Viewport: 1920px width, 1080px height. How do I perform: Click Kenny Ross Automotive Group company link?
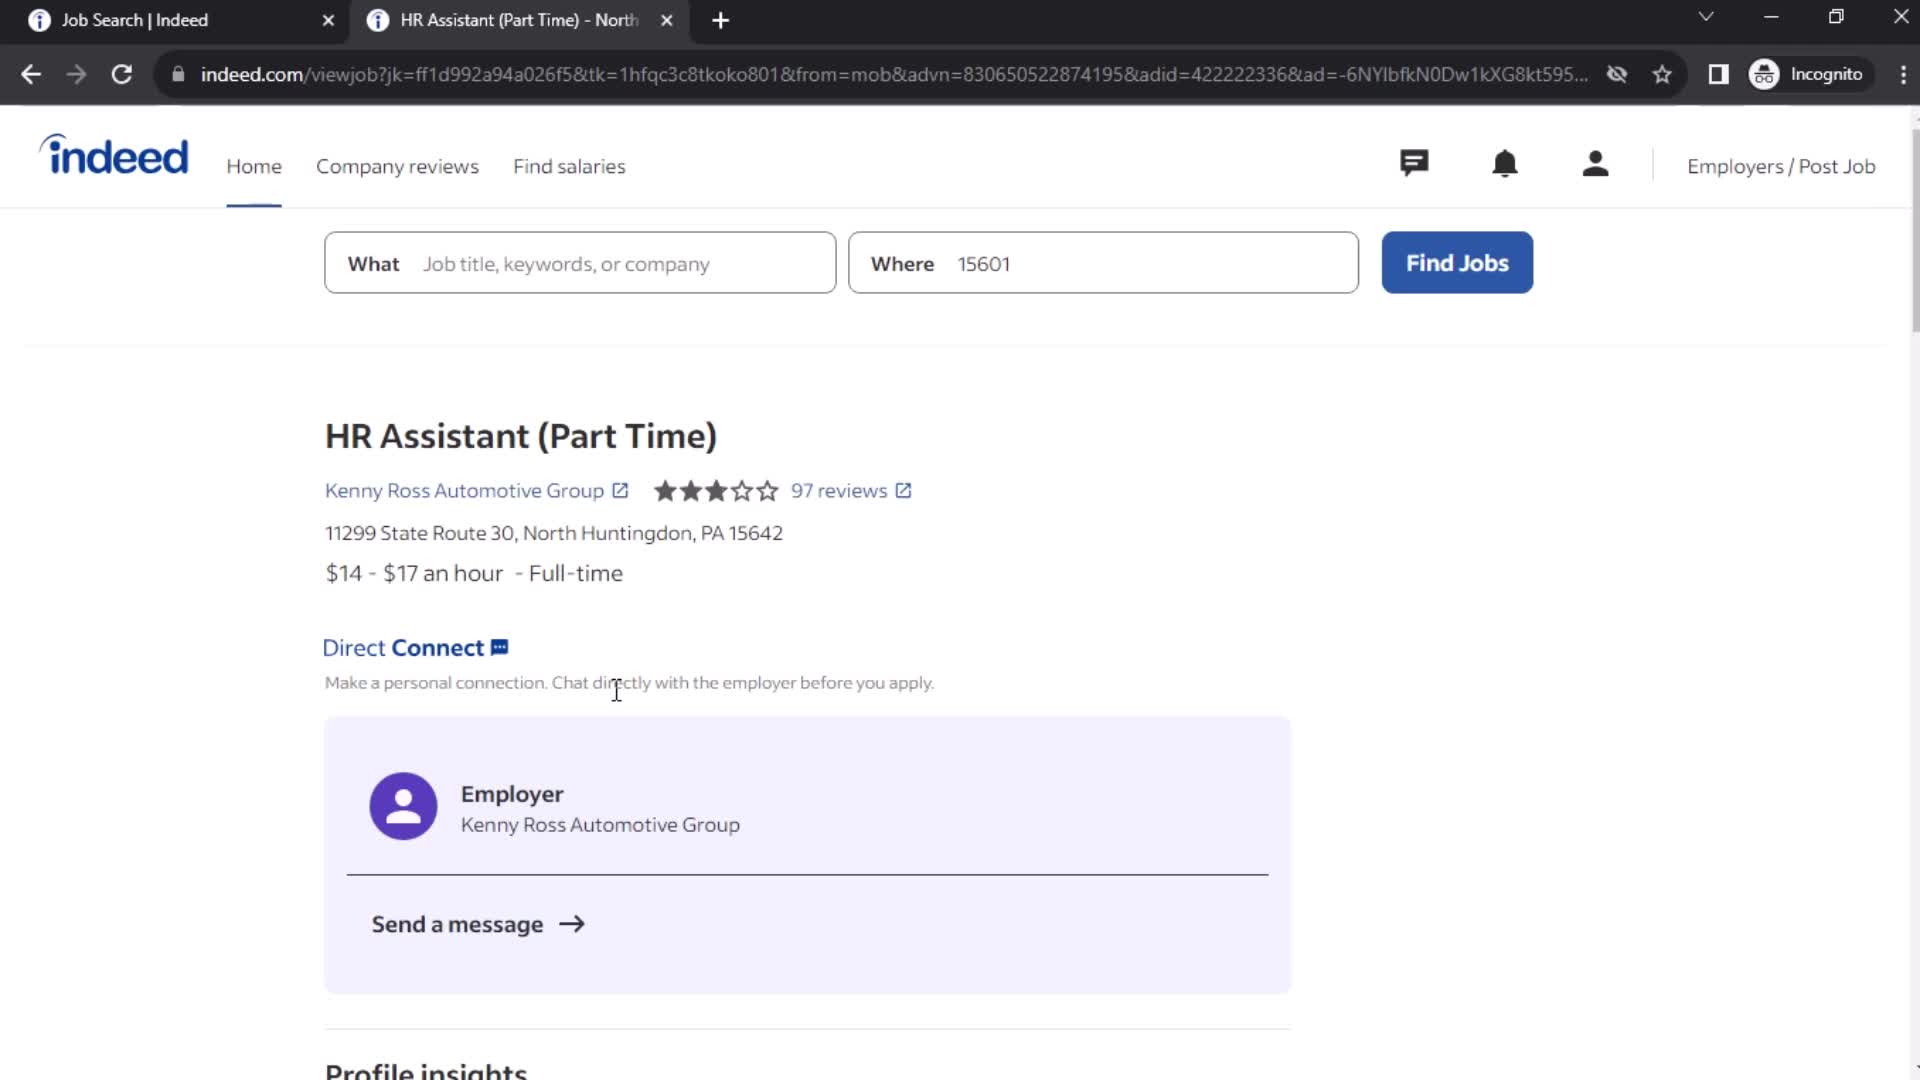point(464,491)
